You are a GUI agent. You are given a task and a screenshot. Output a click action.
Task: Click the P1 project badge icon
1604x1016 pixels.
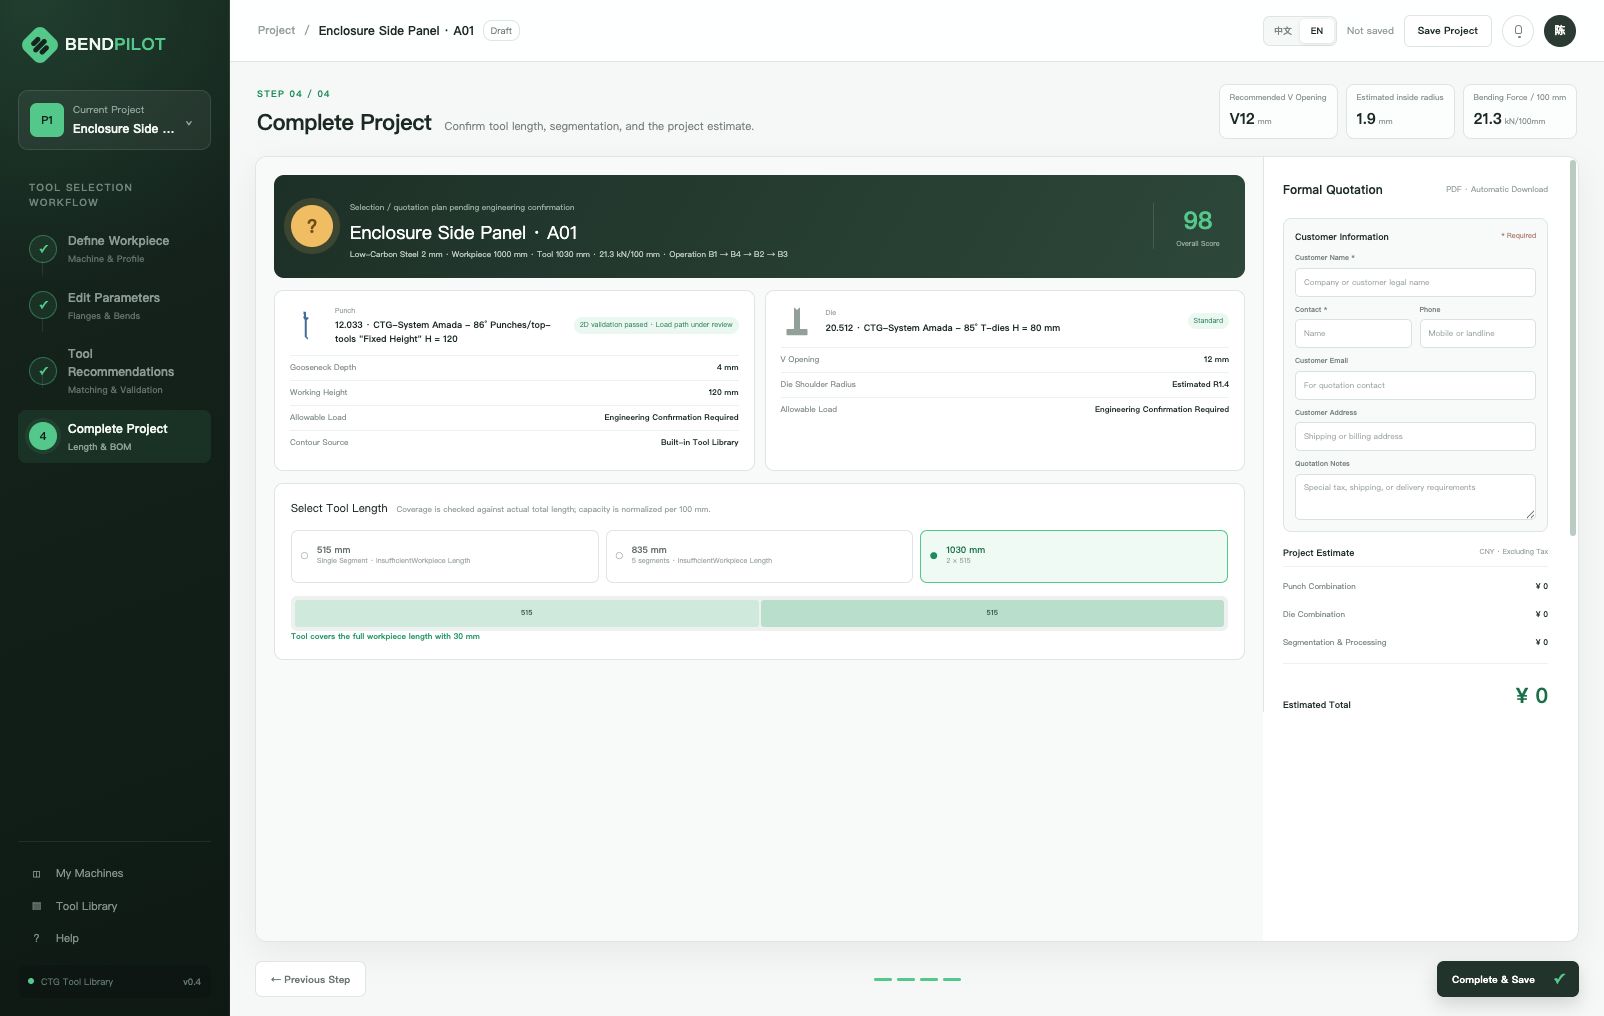tap(46, 120)
